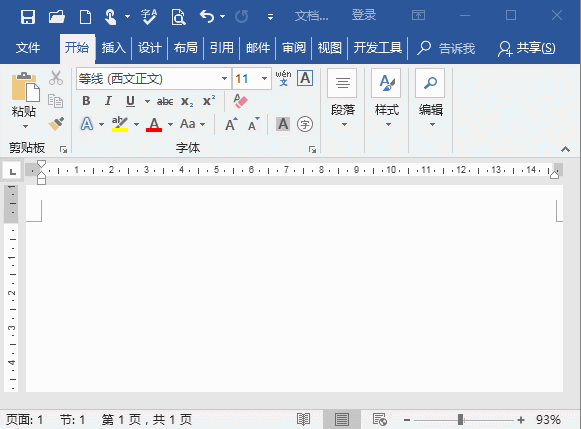Open the Print Preview icon in title bar
Image resolution: width=581 pixels, height=429 pixels.
pos(178,17)
